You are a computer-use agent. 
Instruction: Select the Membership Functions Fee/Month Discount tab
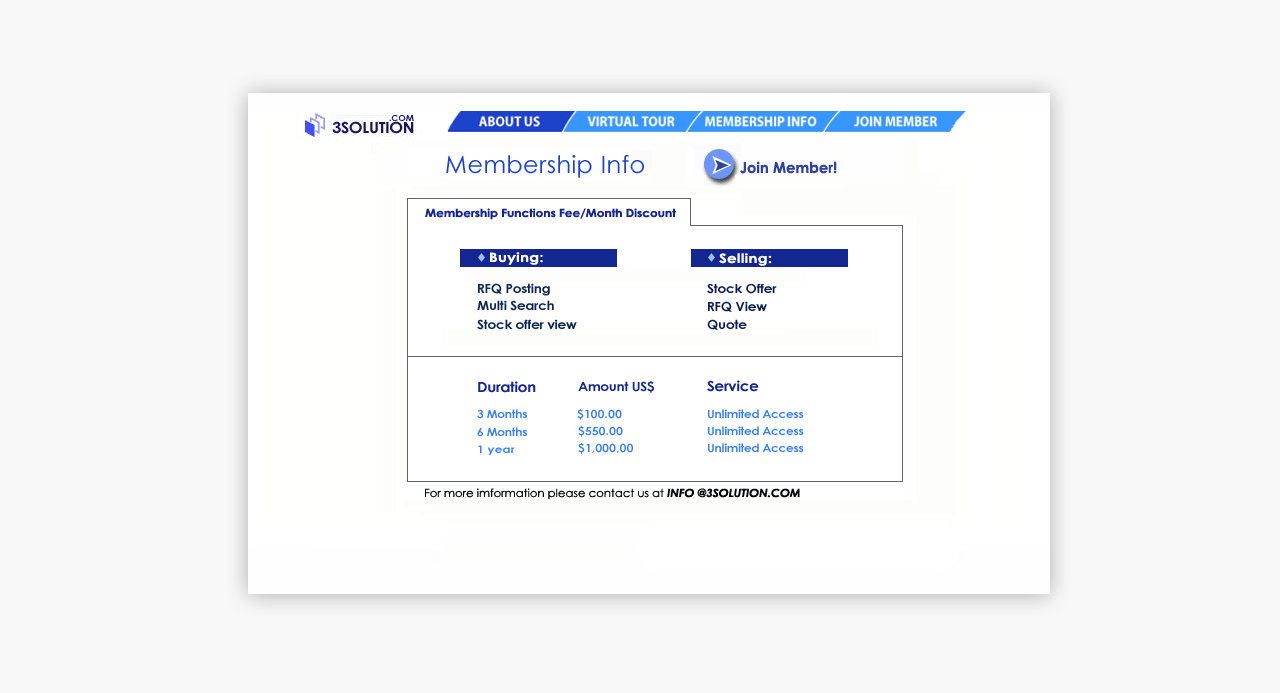[549, 213]
